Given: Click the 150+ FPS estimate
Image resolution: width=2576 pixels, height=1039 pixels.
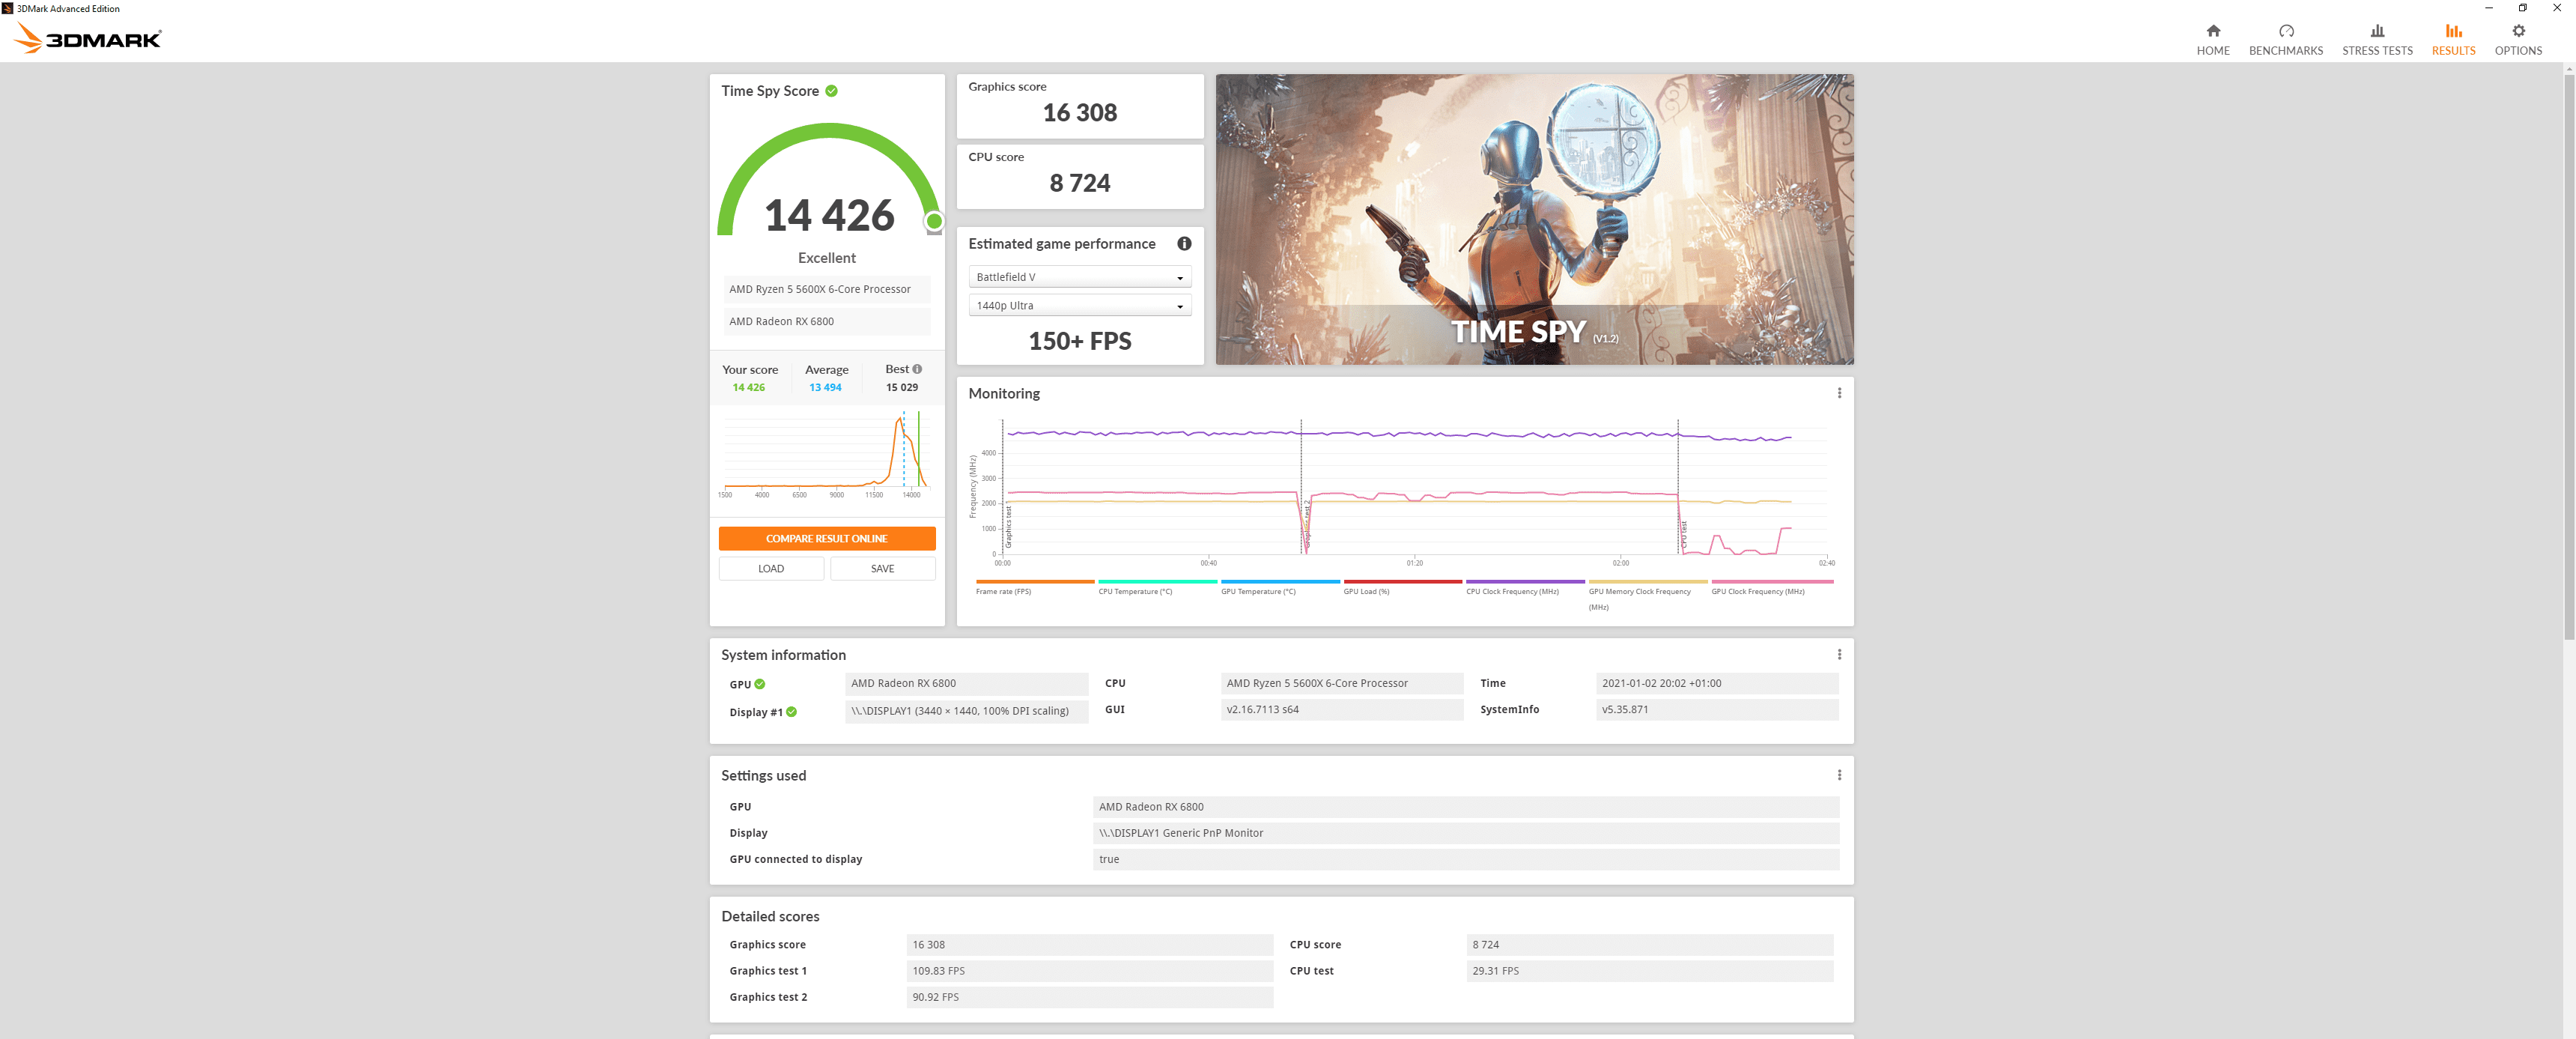Looking at the screenshot, I should (1079, 341).
